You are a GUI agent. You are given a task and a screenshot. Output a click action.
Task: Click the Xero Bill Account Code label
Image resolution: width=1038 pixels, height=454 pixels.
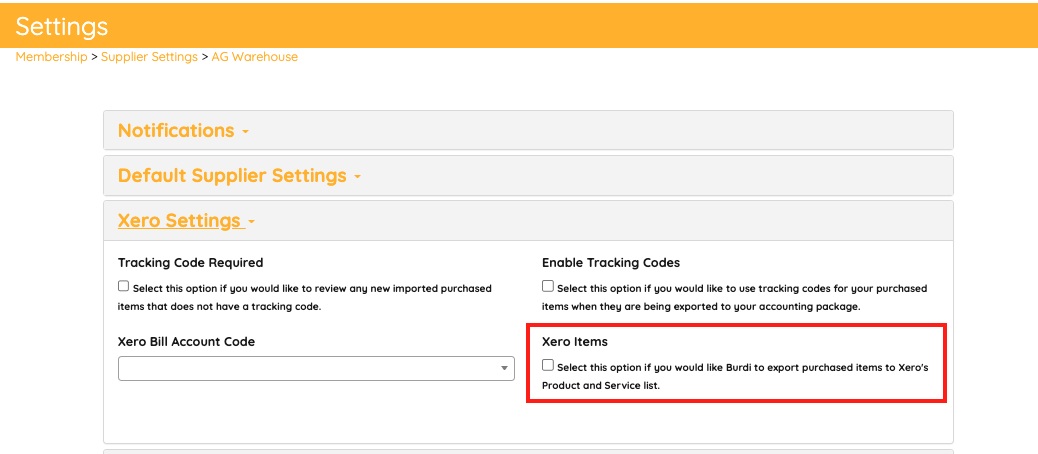click(x=186, y=342)
